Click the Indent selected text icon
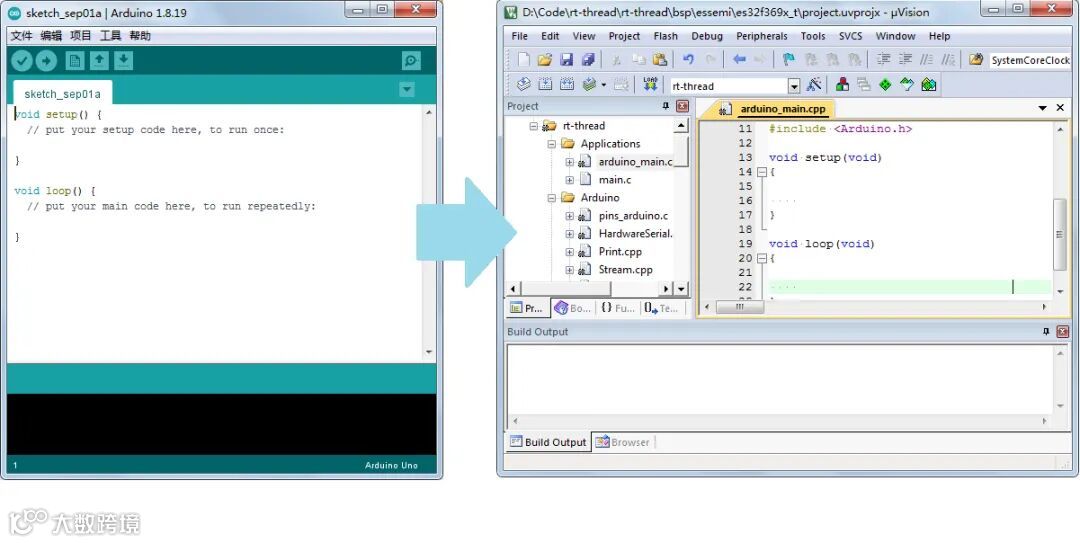Viewport: 1080px width, 543px height. coord(884,60)
